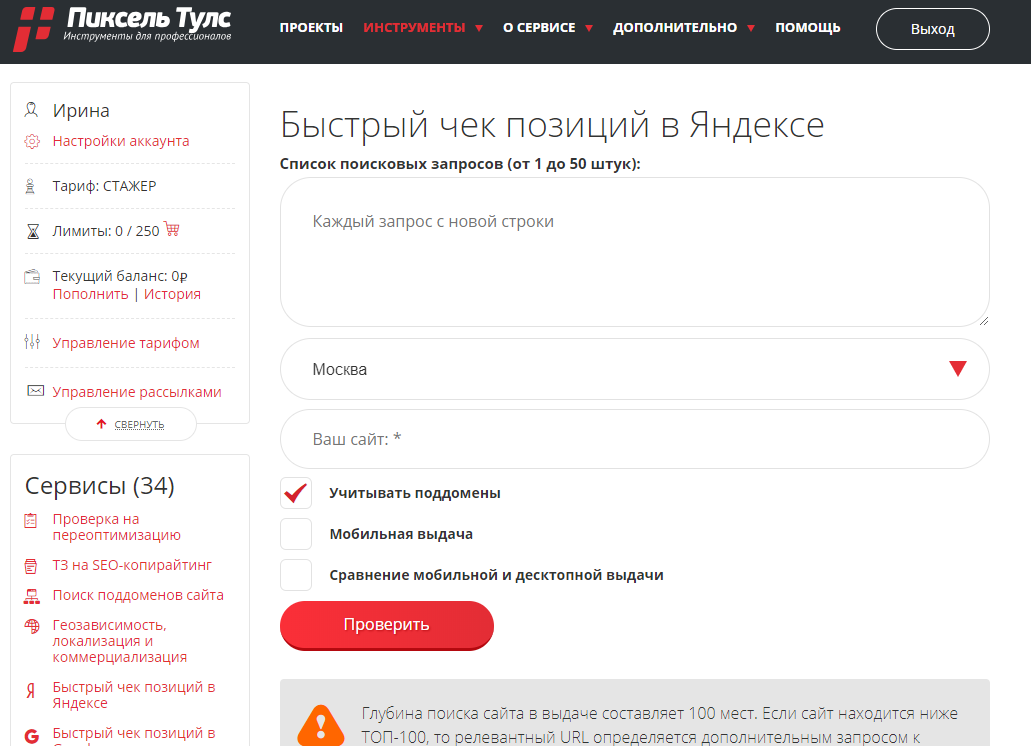Open the 'ПОМОЩЬ' menu item
This screenshot has width=1031, height=746.
[807, 29]
